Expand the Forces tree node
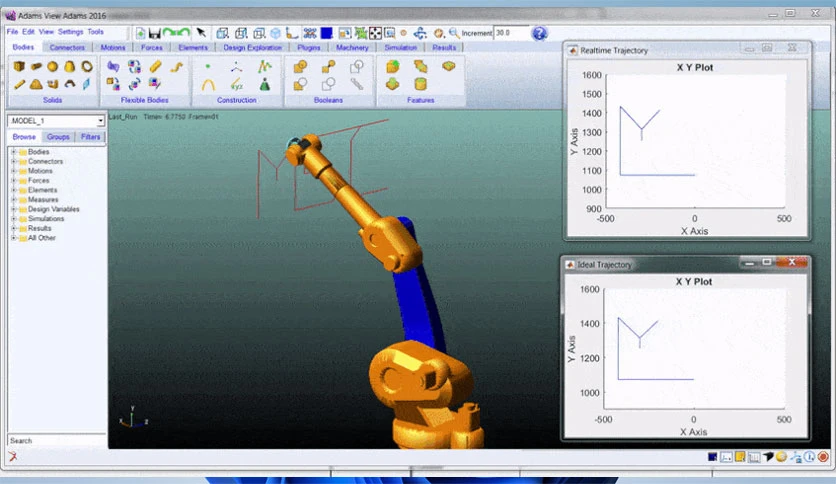 (x=13, y=181)
